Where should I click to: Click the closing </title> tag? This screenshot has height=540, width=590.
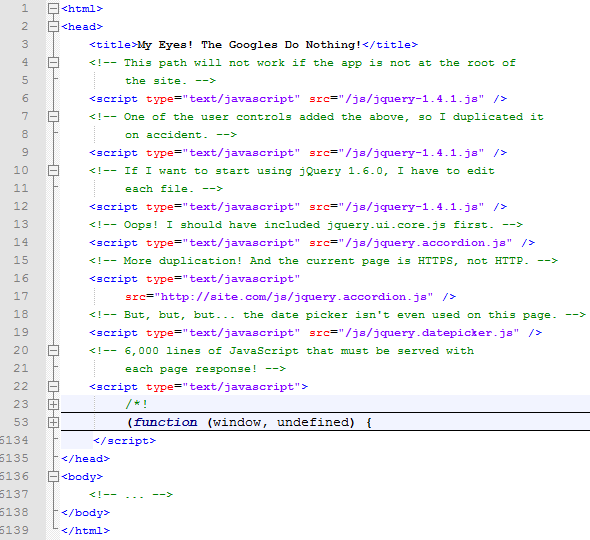coord(390,45)
